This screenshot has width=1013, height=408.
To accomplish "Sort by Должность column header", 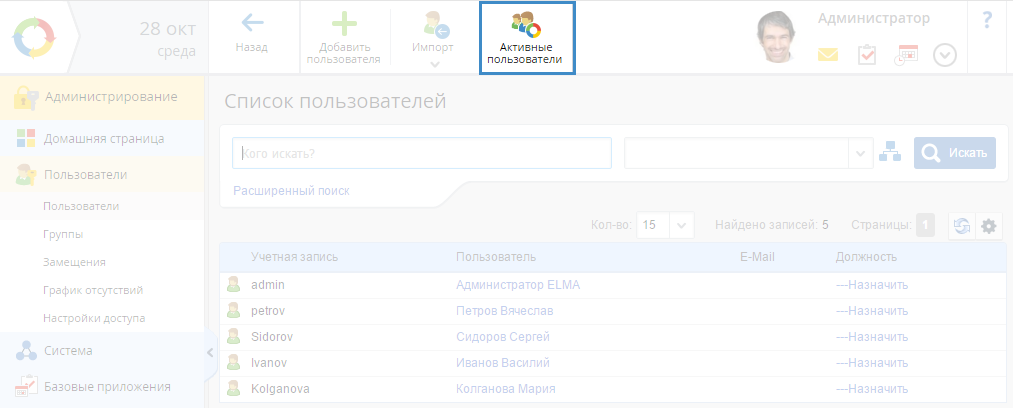I will 866,257.
